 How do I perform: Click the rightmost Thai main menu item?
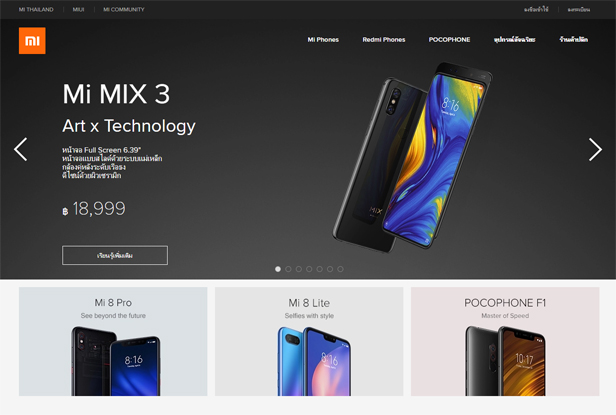pyautogui.click(x=574, y=40)
